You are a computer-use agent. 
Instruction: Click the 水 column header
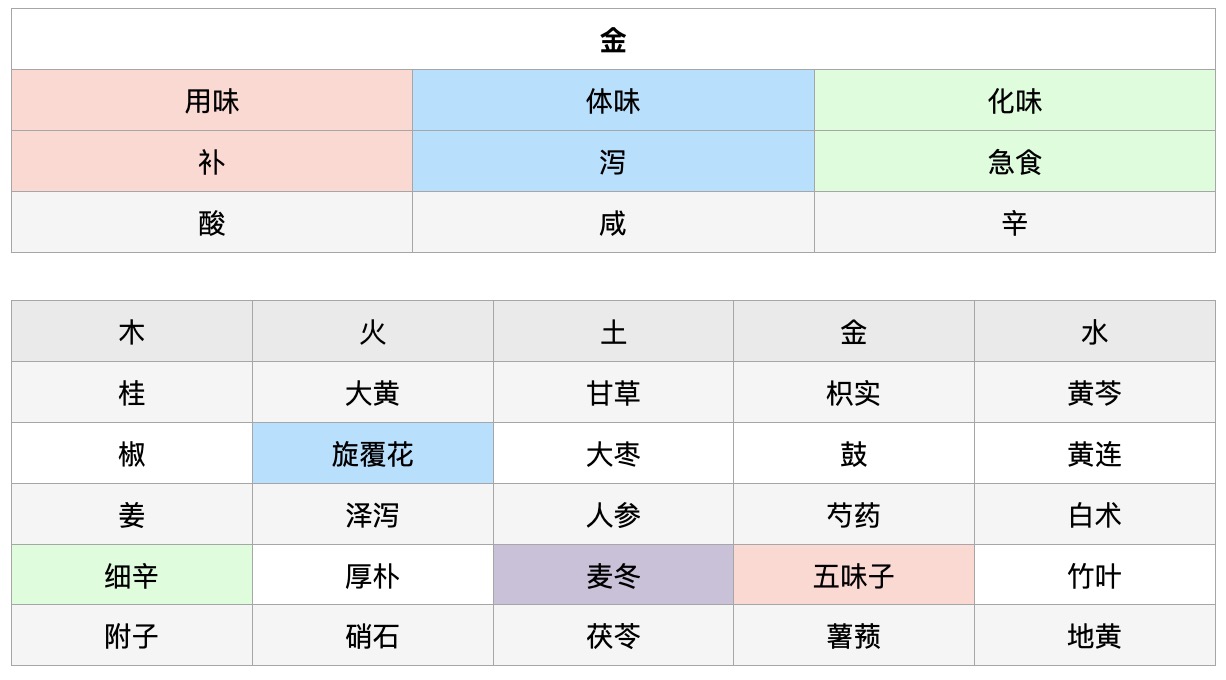1095,332
